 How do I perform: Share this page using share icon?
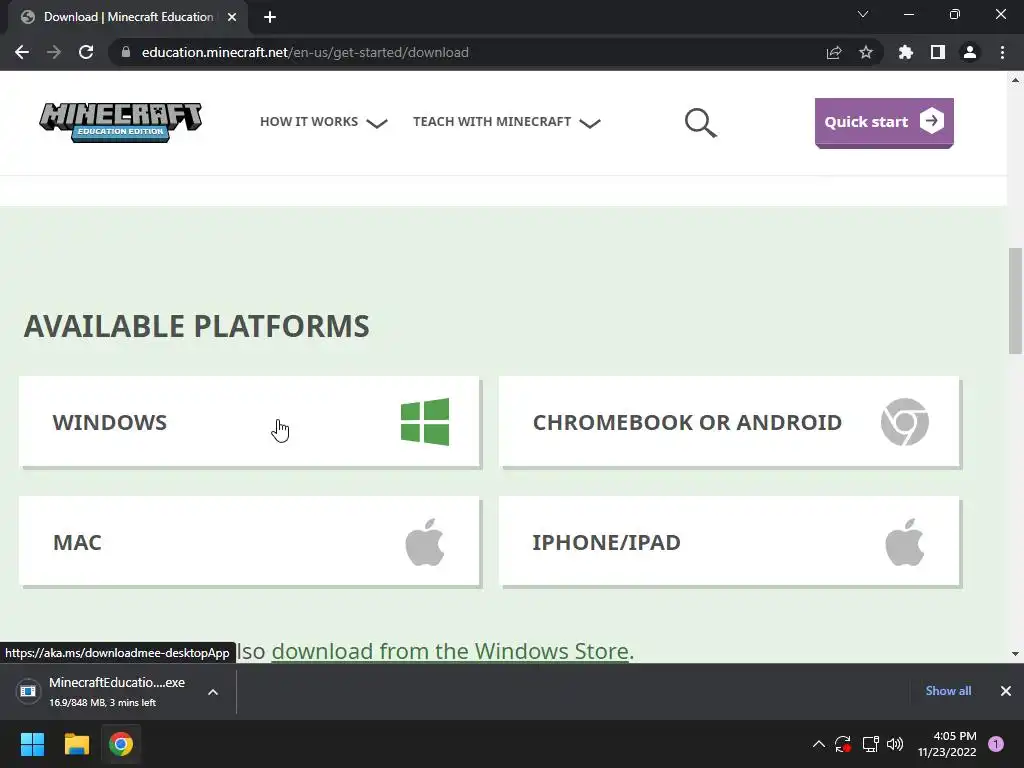pos(834,52)
